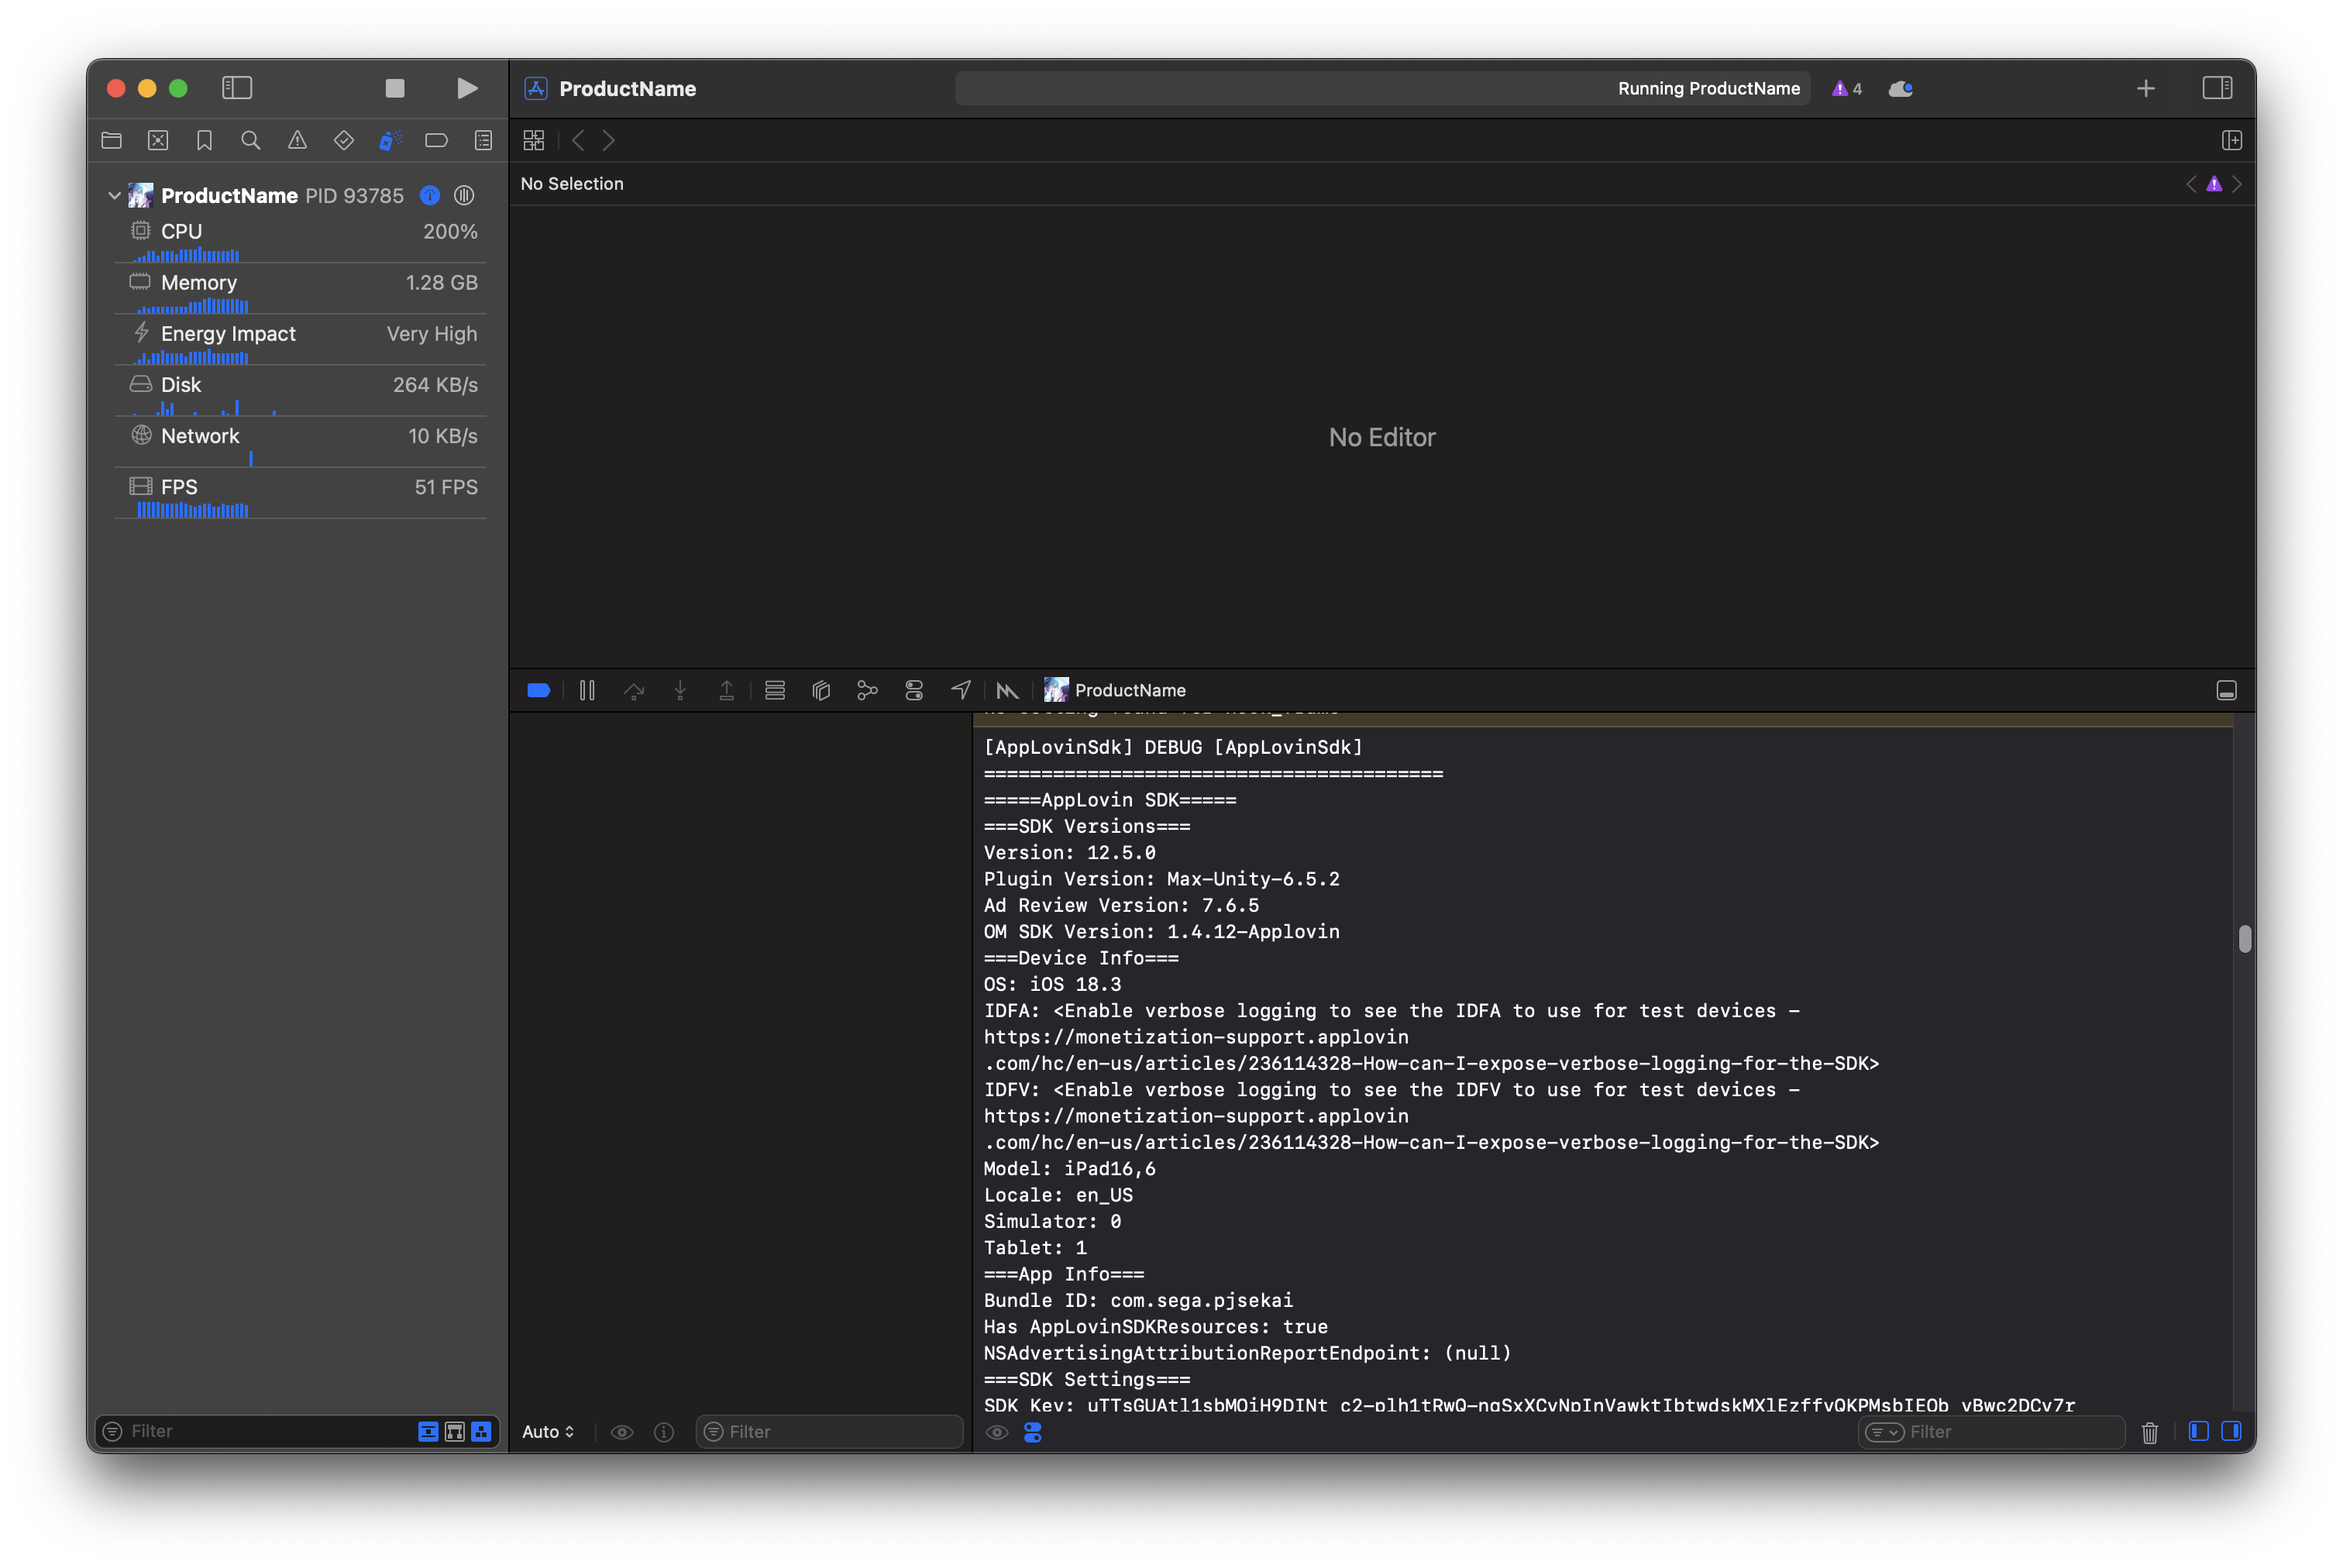Open the related items grid menu
Image resolution: width=2343 pixels, height=1568 pixels.
534,140
